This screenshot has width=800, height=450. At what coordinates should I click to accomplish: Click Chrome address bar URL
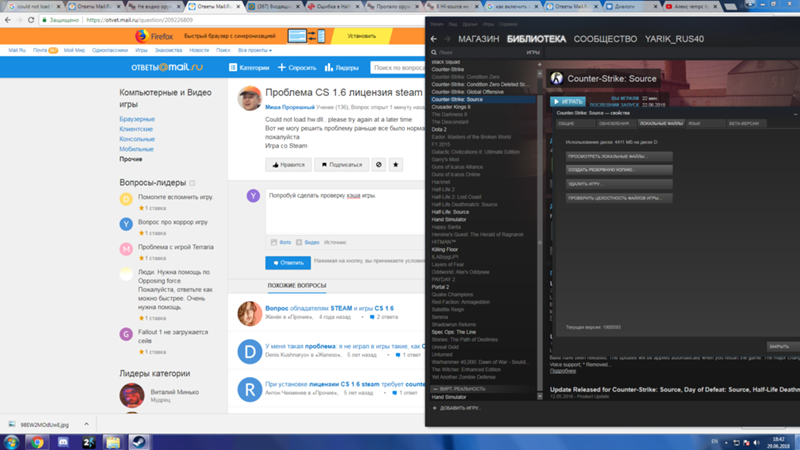139,20
